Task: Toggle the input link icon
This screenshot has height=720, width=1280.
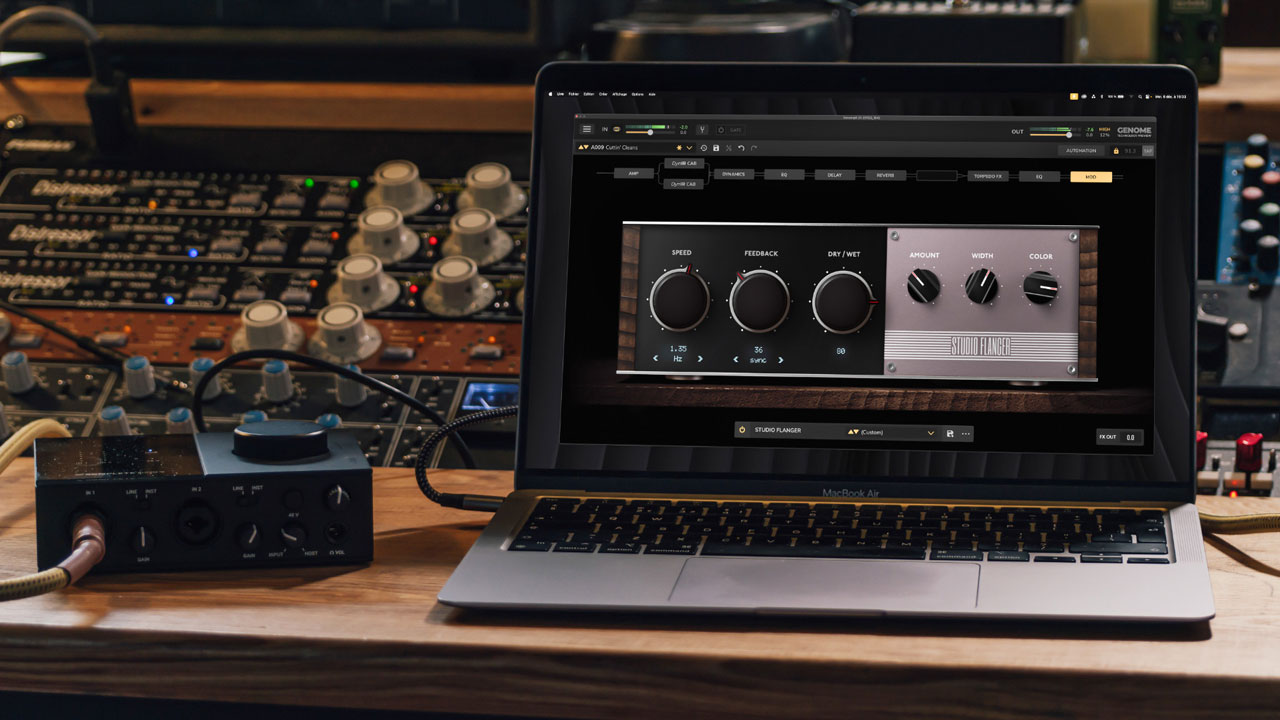Action: coord(617,129)
